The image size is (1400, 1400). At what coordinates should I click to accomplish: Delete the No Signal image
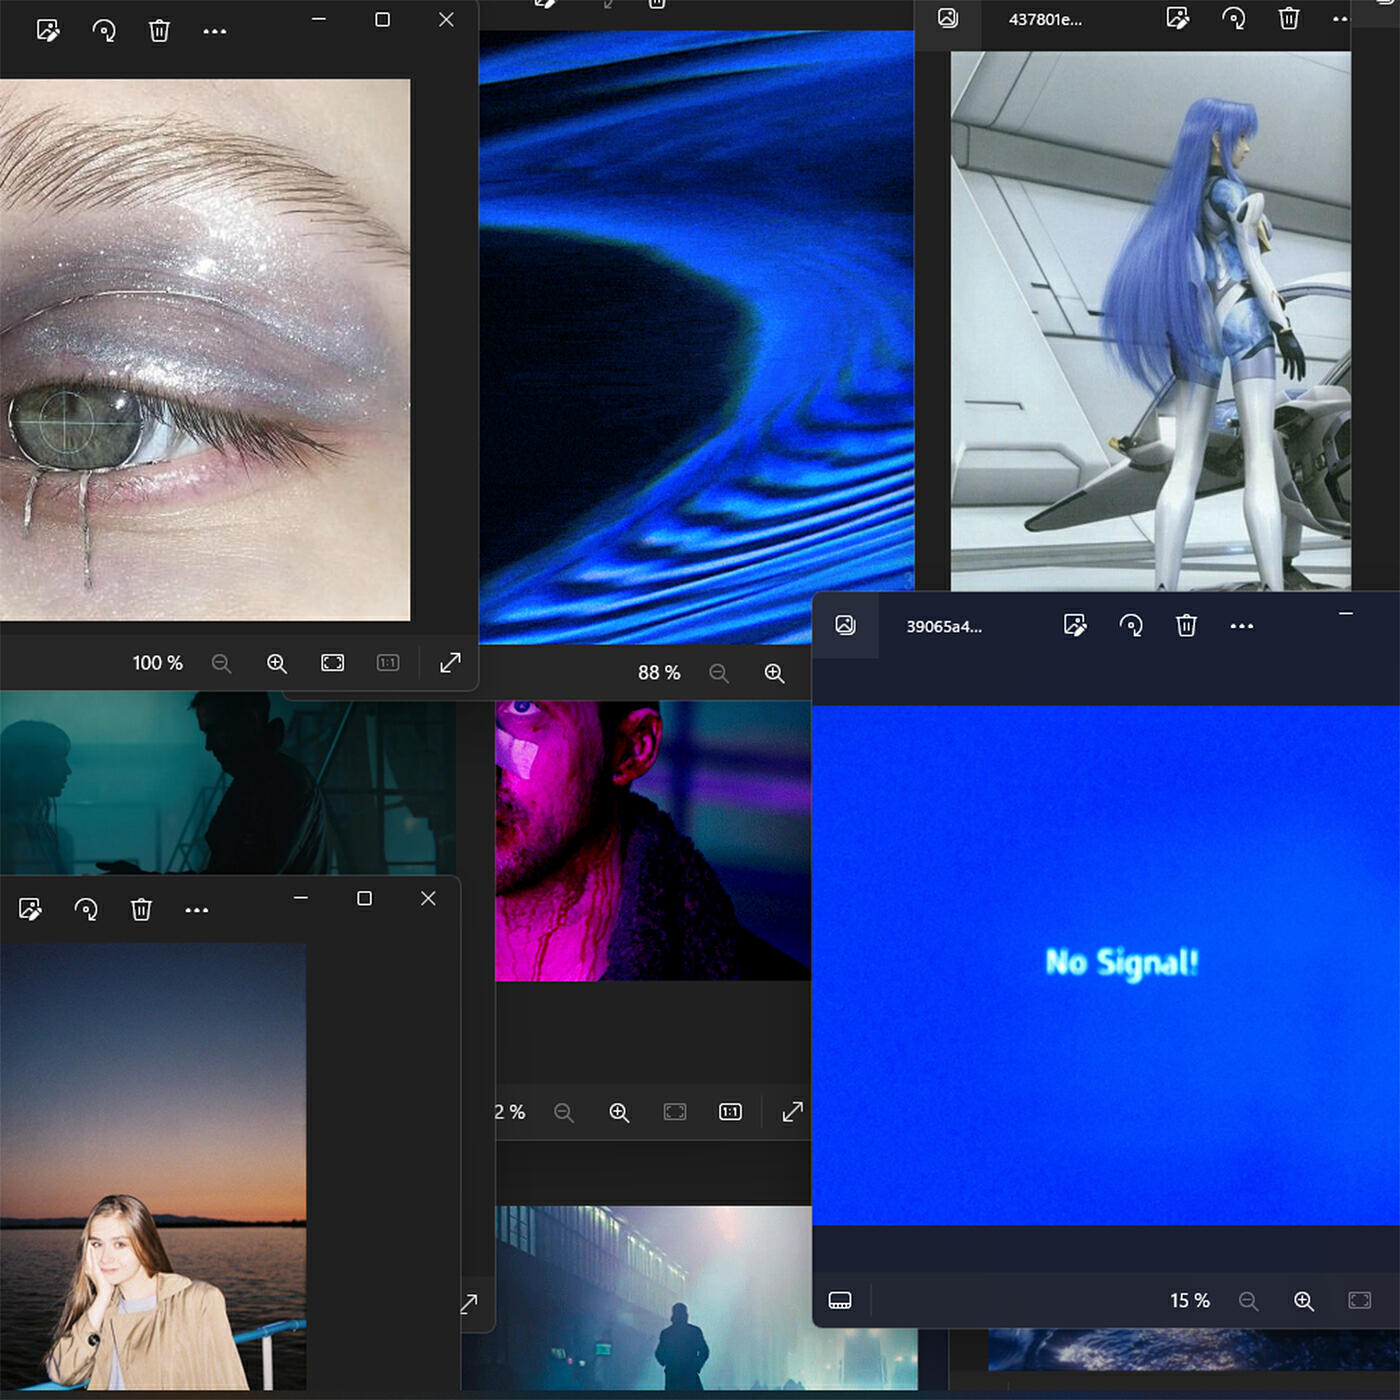click(x=1186, y=626)
